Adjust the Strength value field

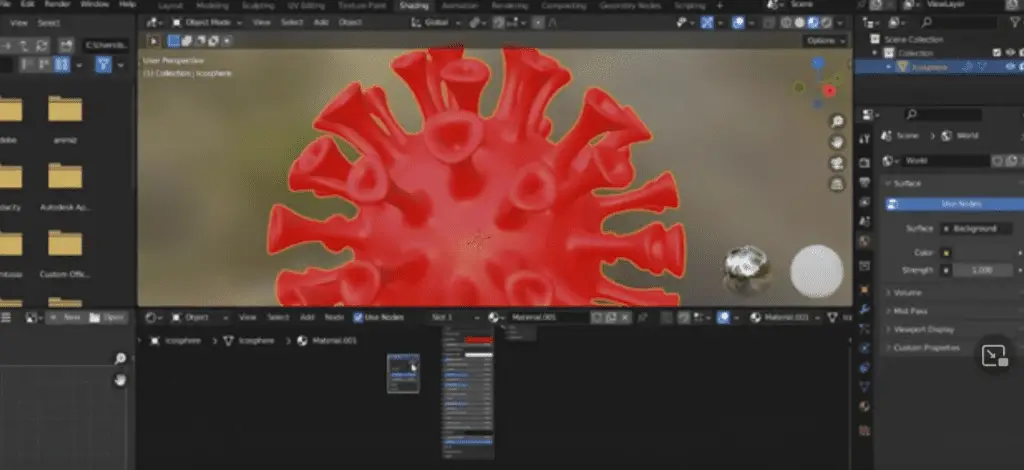click(982, 270)
